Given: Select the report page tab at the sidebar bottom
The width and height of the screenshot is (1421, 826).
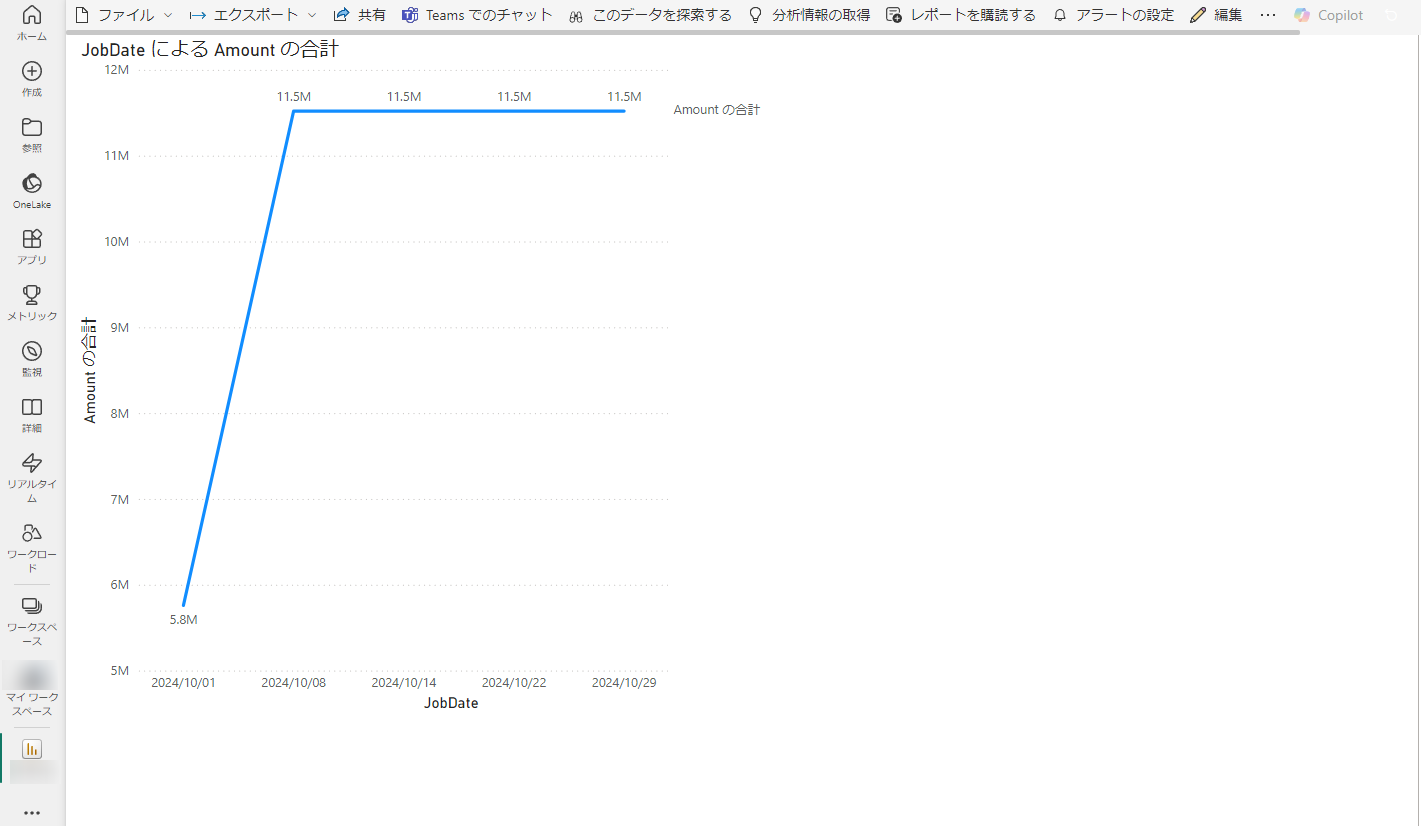Looking at the screenshot, I should [31, 748].
